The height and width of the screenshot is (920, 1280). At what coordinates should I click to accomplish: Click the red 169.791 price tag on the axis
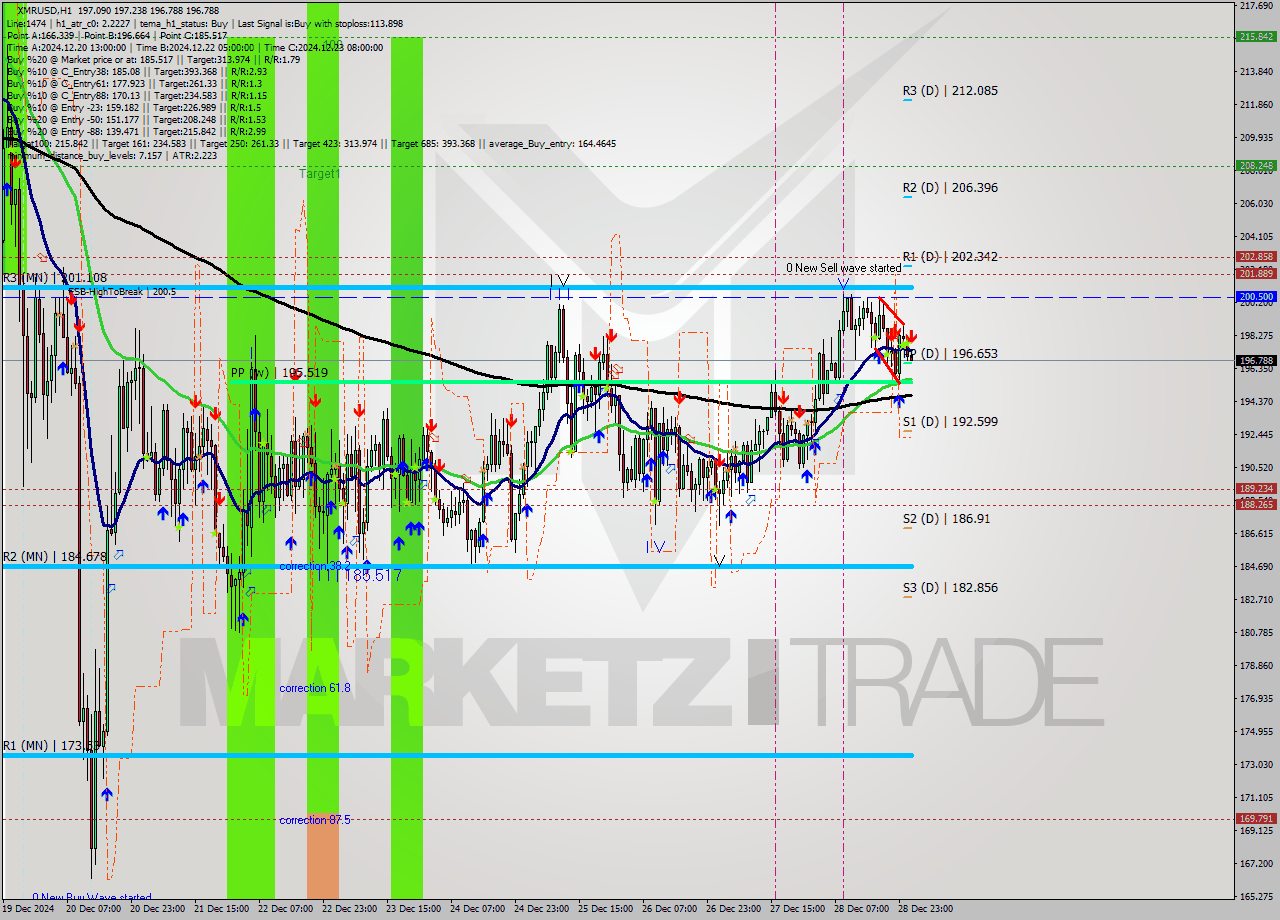click(x=1256, y=819)
